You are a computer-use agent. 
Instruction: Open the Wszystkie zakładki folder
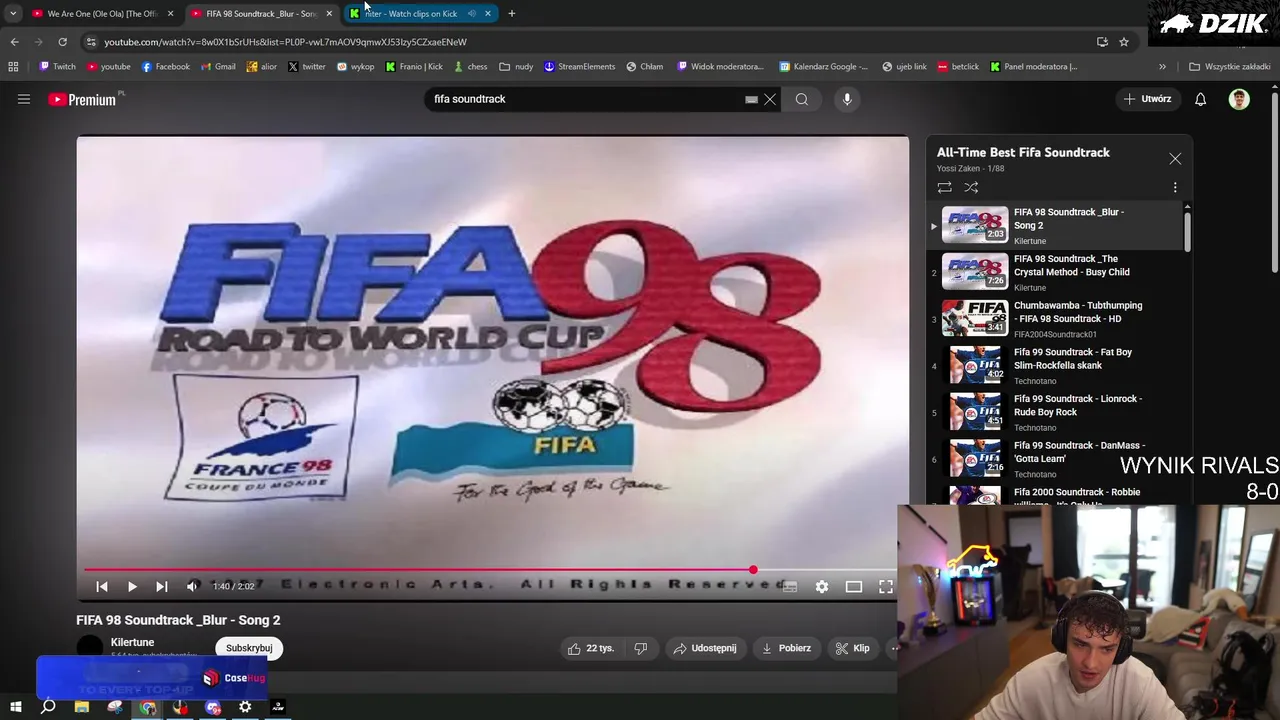point(1230,67)
